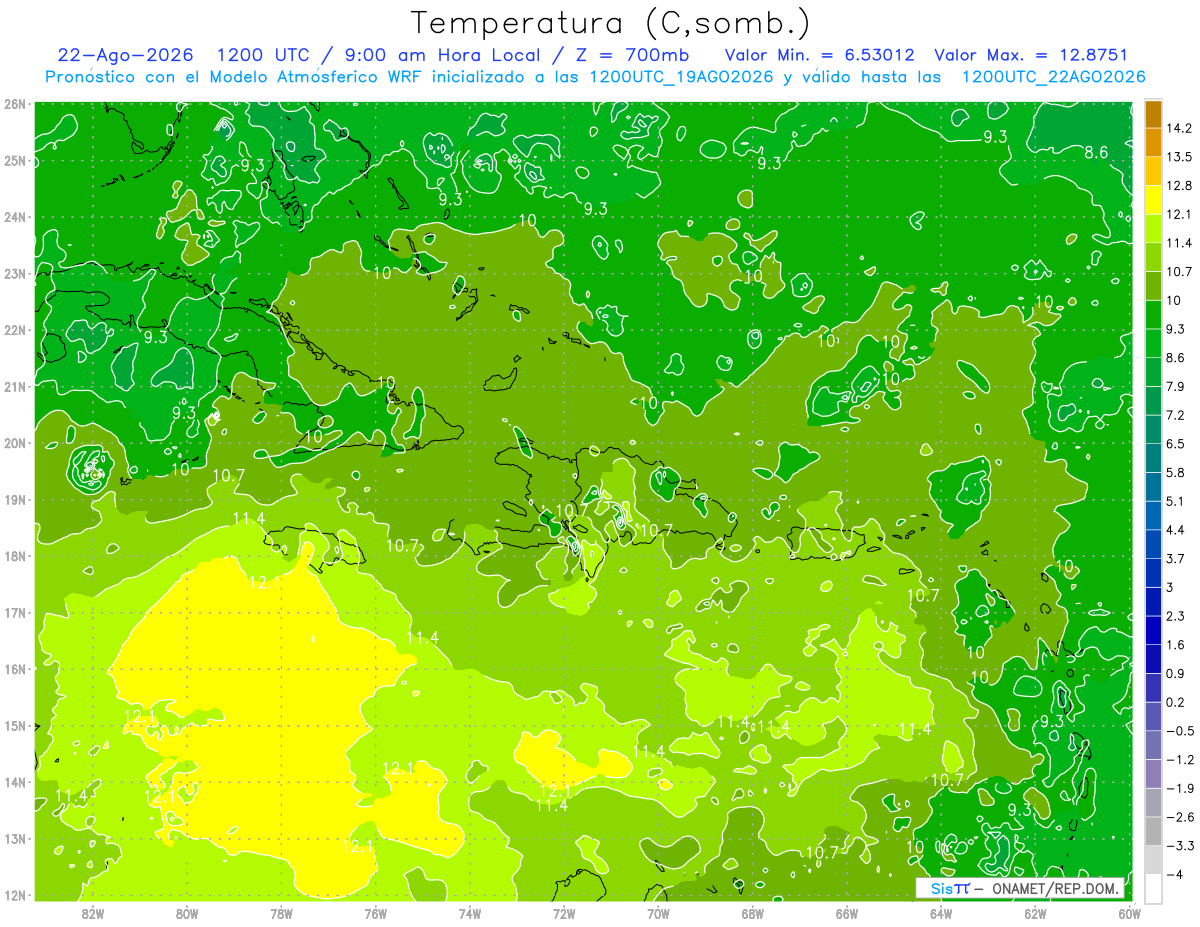Click the '-1.2' value in the color legend
The height and width of the screenshot is (927, 1200).
pos(1180,760)
